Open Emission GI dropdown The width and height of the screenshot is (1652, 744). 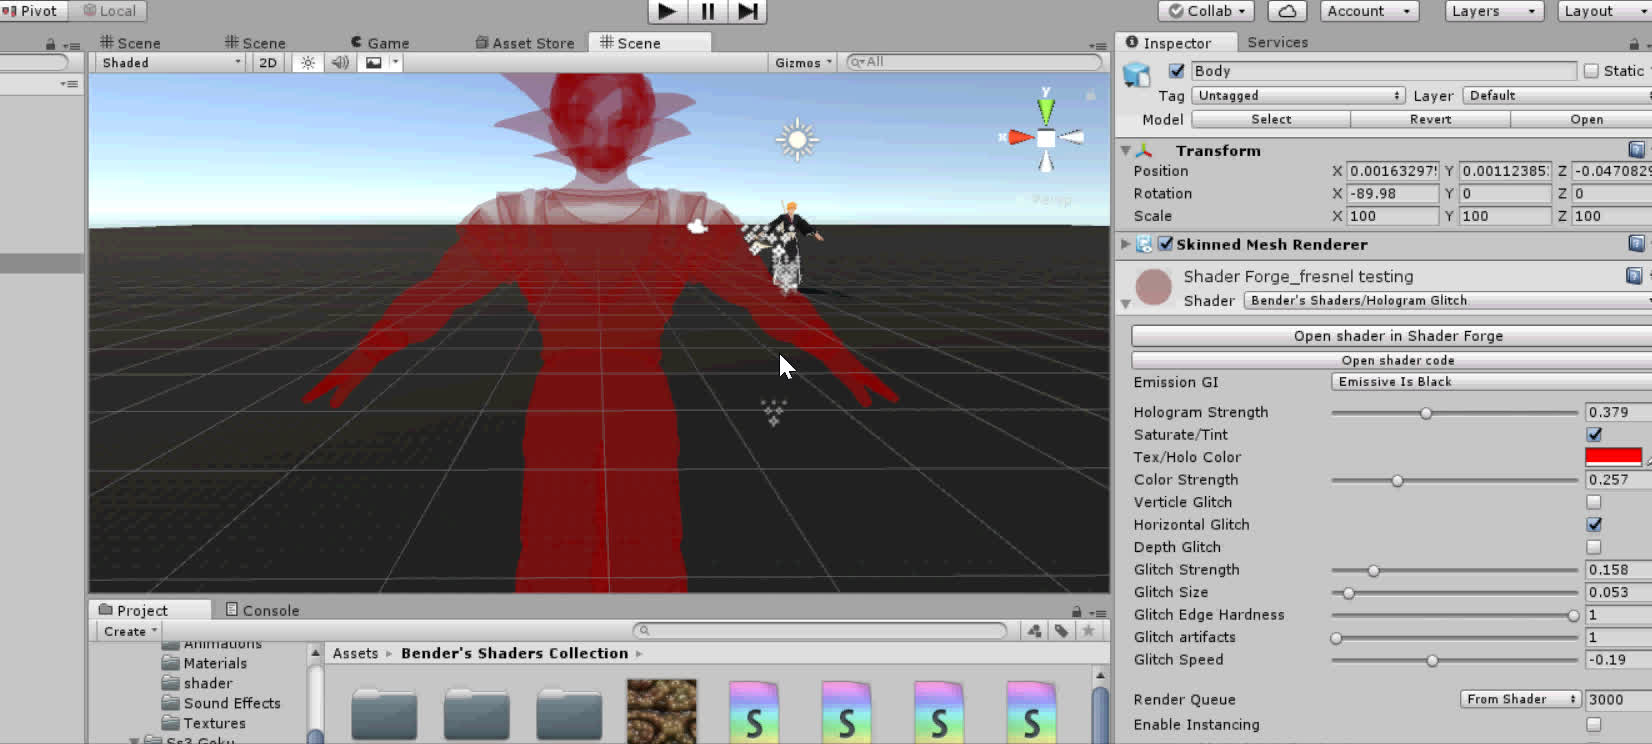(1491, 382)
